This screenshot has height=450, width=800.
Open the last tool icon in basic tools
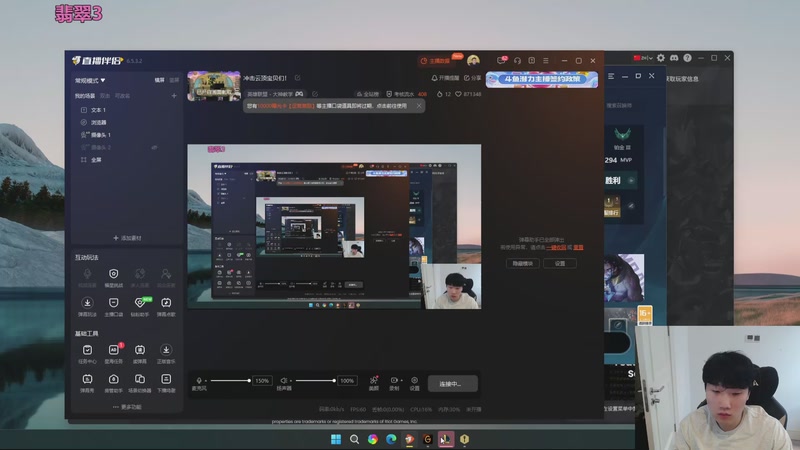[166, 379]
